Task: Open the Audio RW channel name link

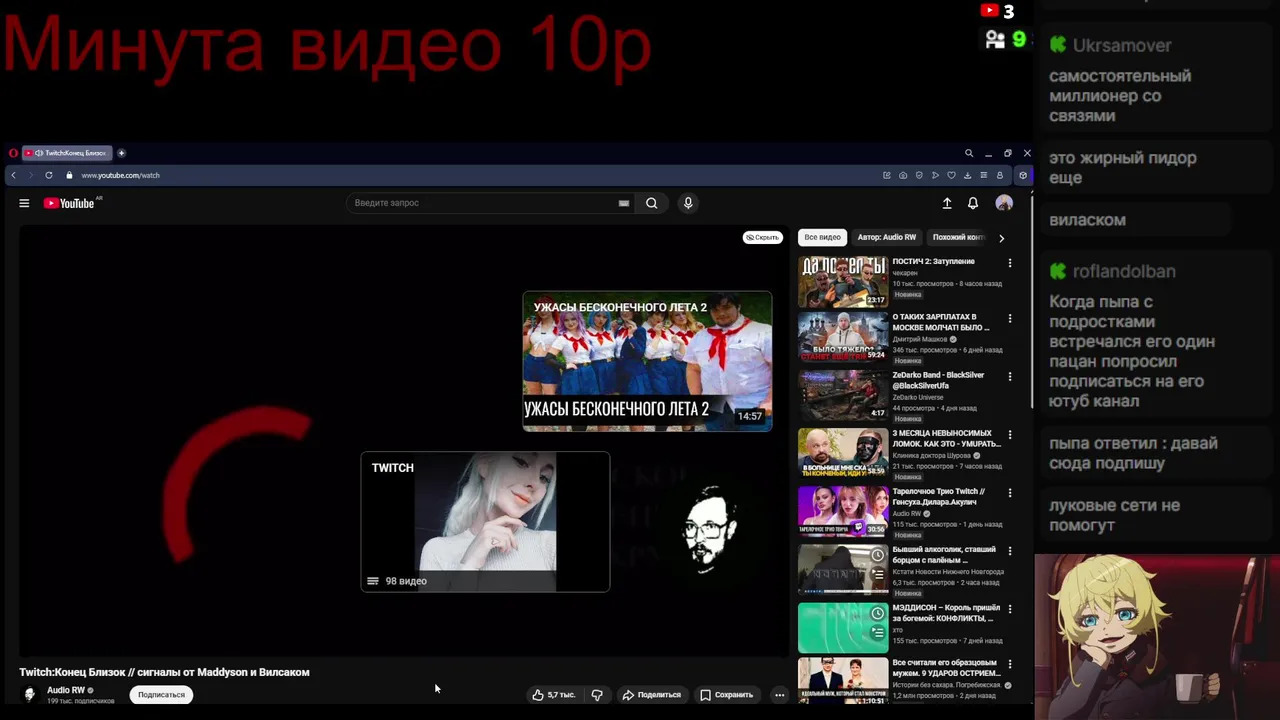Action: (x=66, y=690)
